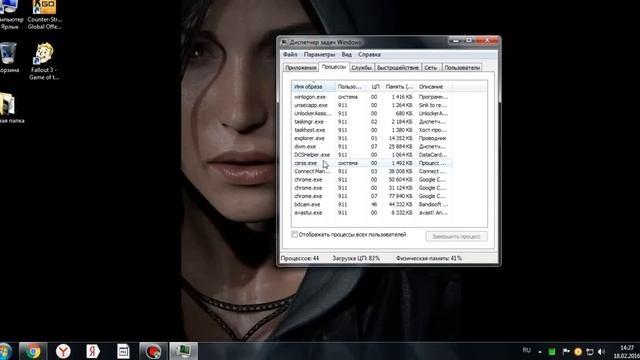Open the Counter-Strike Global Offensive desktop shortcut
This screenshot has height=360, width=640.
click(44, 15)
